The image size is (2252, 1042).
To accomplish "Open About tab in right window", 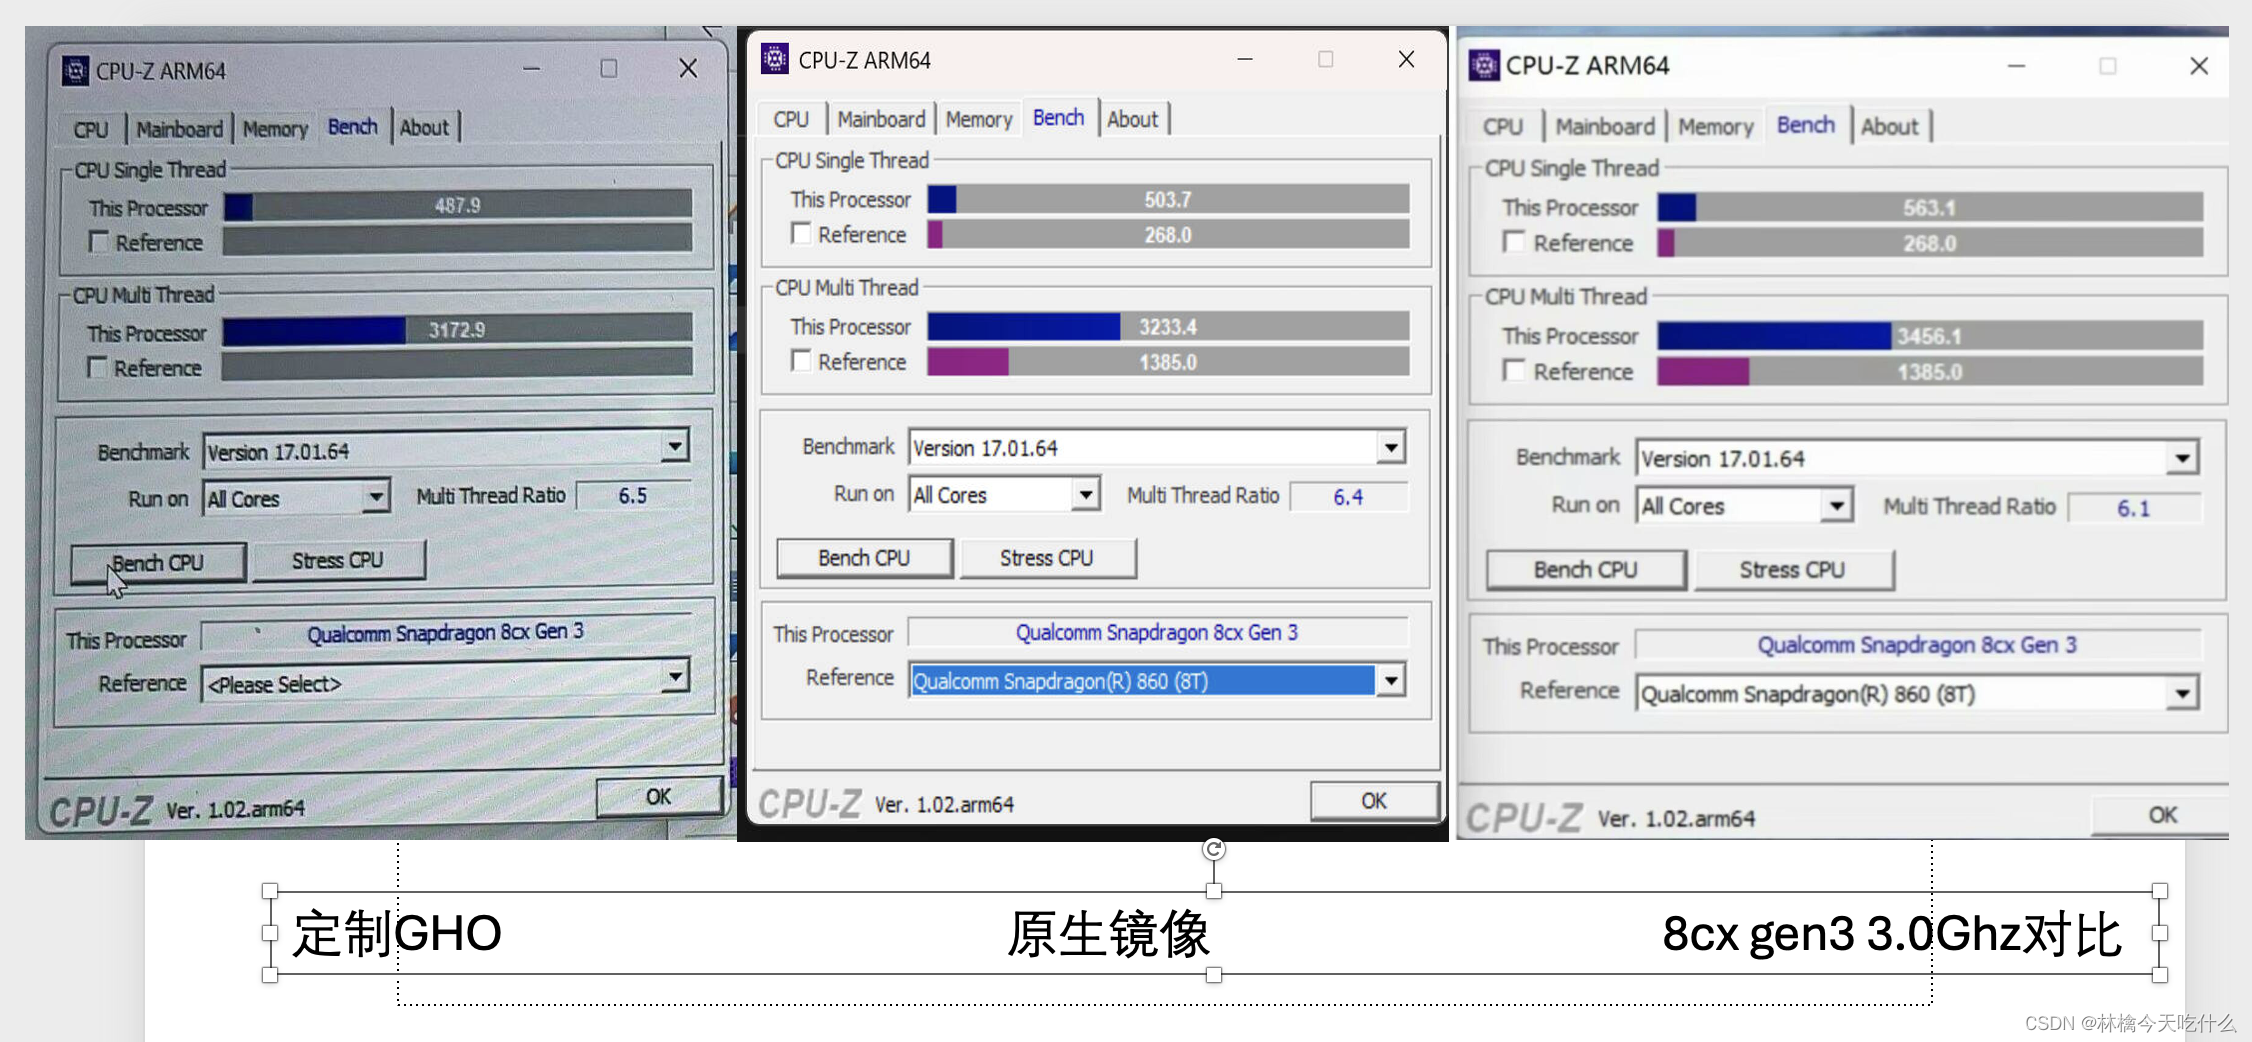I will coord(1889,126).
